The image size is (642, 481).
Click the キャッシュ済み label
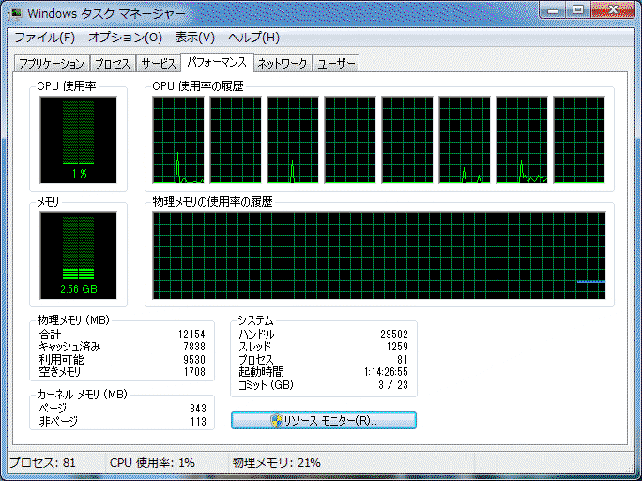pyautogui.click(x=69, y=347)
